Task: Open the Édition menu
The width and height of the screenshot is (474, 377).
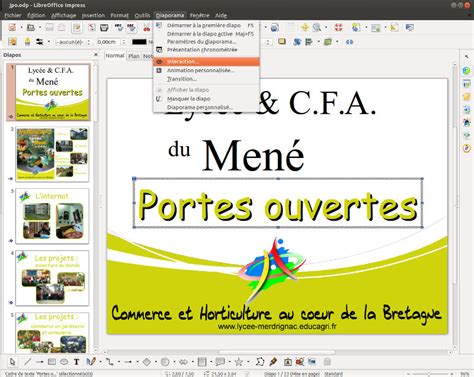Action: (36, 15)
